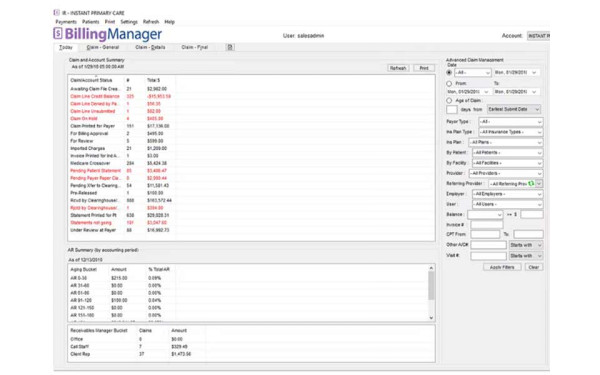This screenshot has height=375, width=600.
Task: Click the app icon in the title bar
Action: point(57,13)
